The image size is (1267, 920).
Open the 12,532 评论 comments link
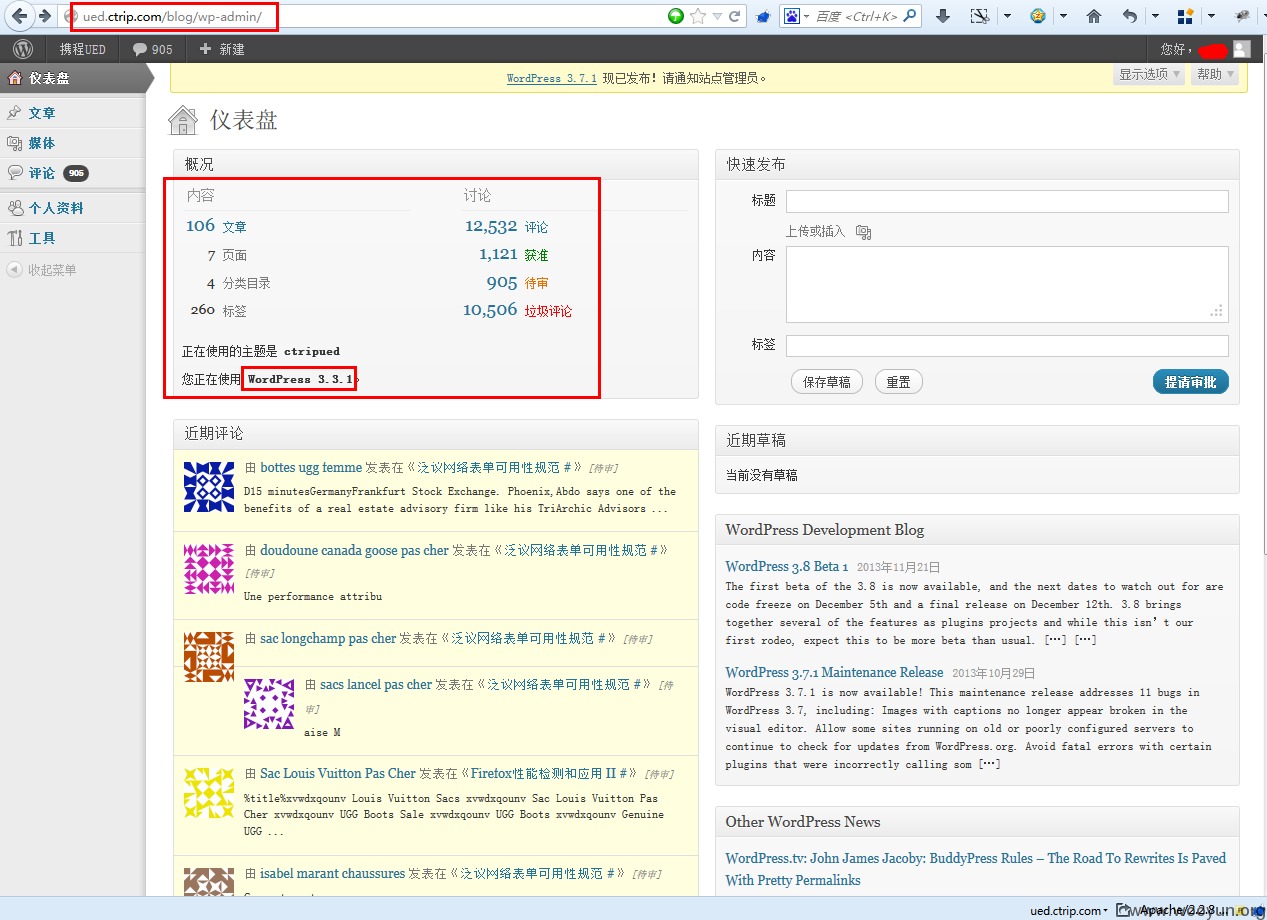(x=506, y=226)
